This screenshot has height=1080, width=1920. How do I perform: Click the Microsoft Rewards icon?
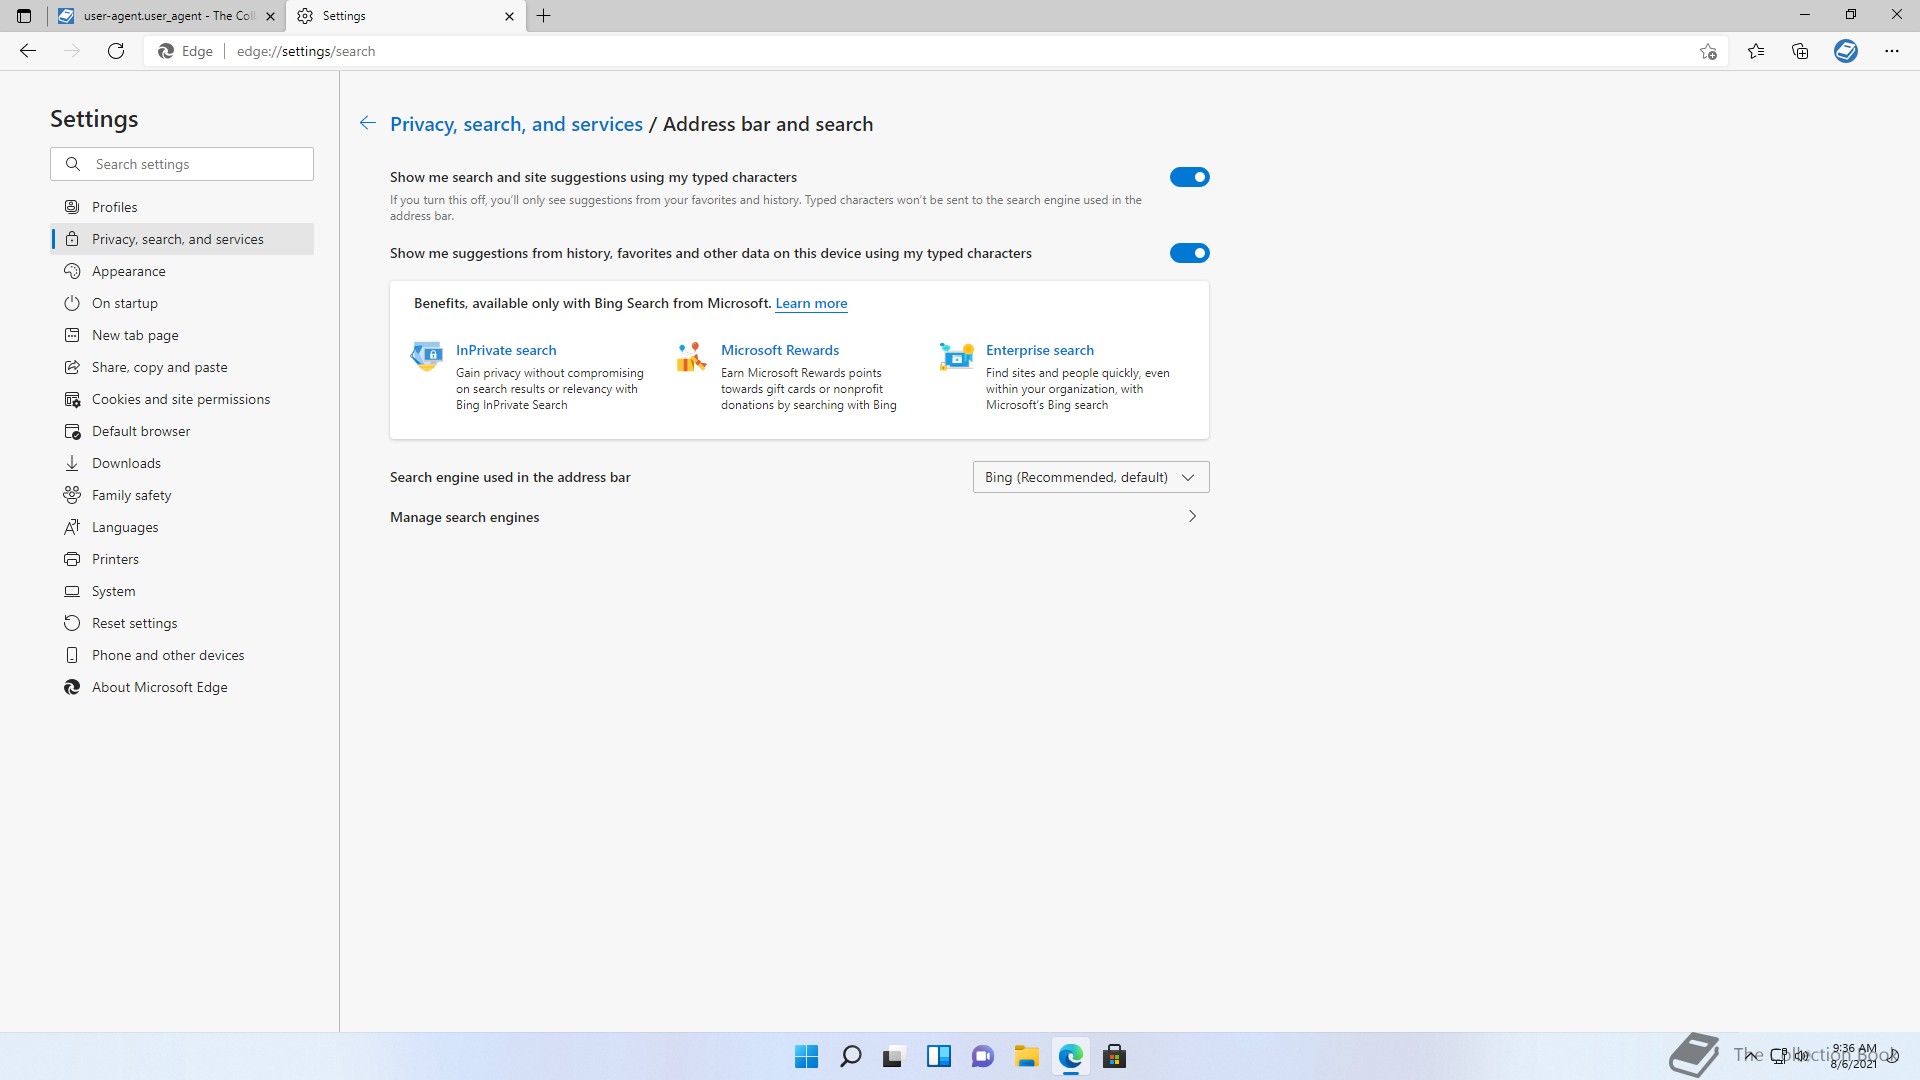coord(691,356)
